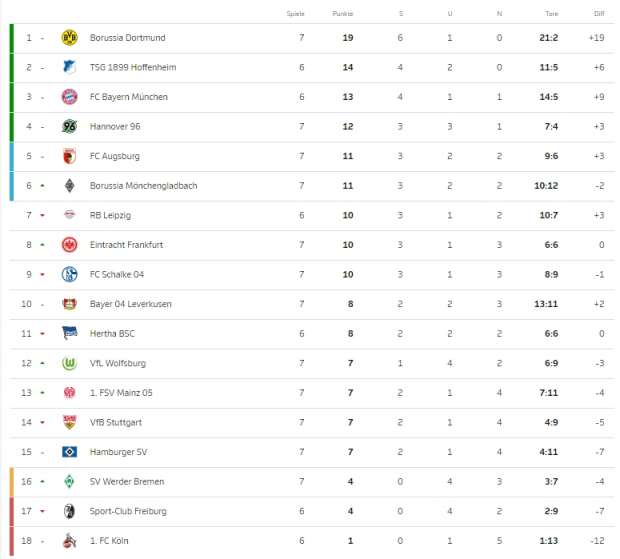Image resolution: width=620 pixels, height=559 pixels.
Task: Click the SV Werder Bremen diamond logo
Action: (70, 482)
